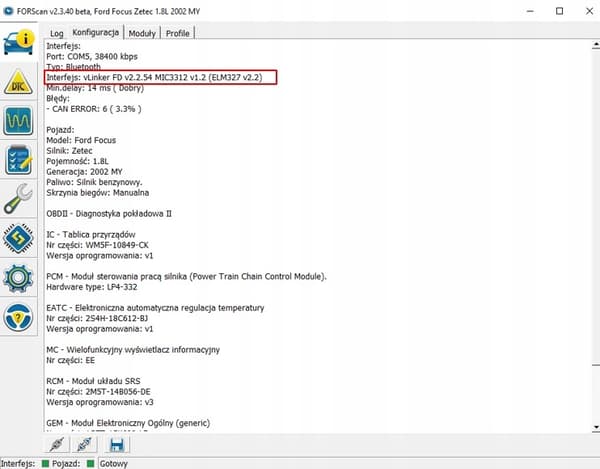
Task: Click the scrollbar down arrow
Action: (596, 427)
